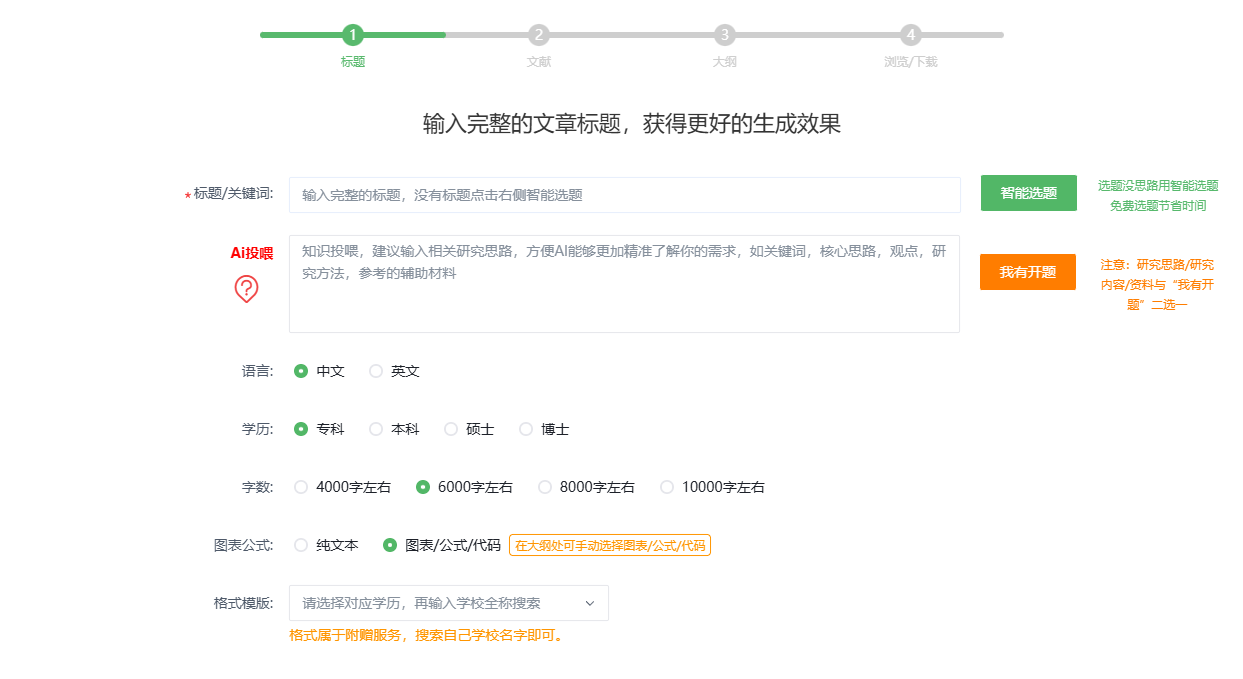This screenshot has width=1243, height=679.
Task: Click the 标题/关键词 input field
Action: [x=624, y=194]
